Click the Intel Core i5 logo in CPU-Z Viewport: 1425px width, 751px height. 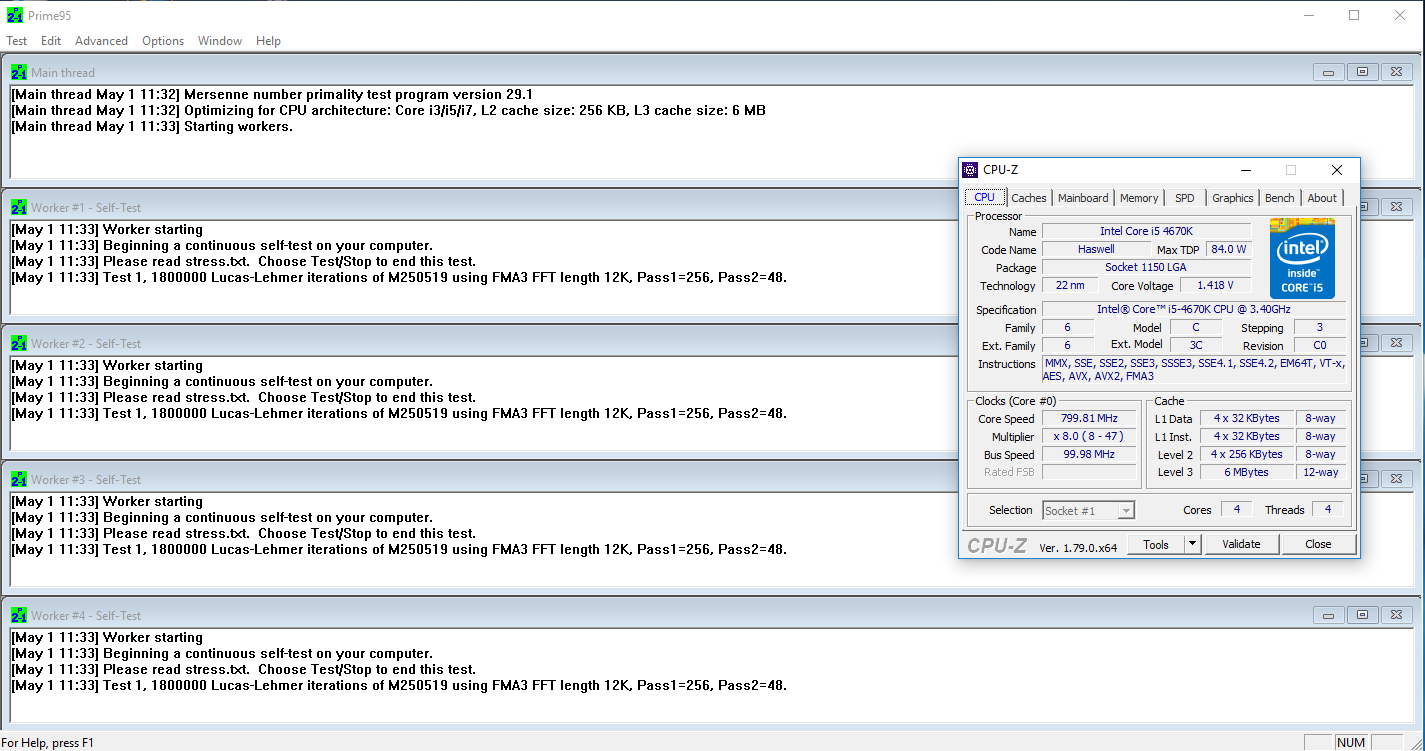coord(1303,257)
